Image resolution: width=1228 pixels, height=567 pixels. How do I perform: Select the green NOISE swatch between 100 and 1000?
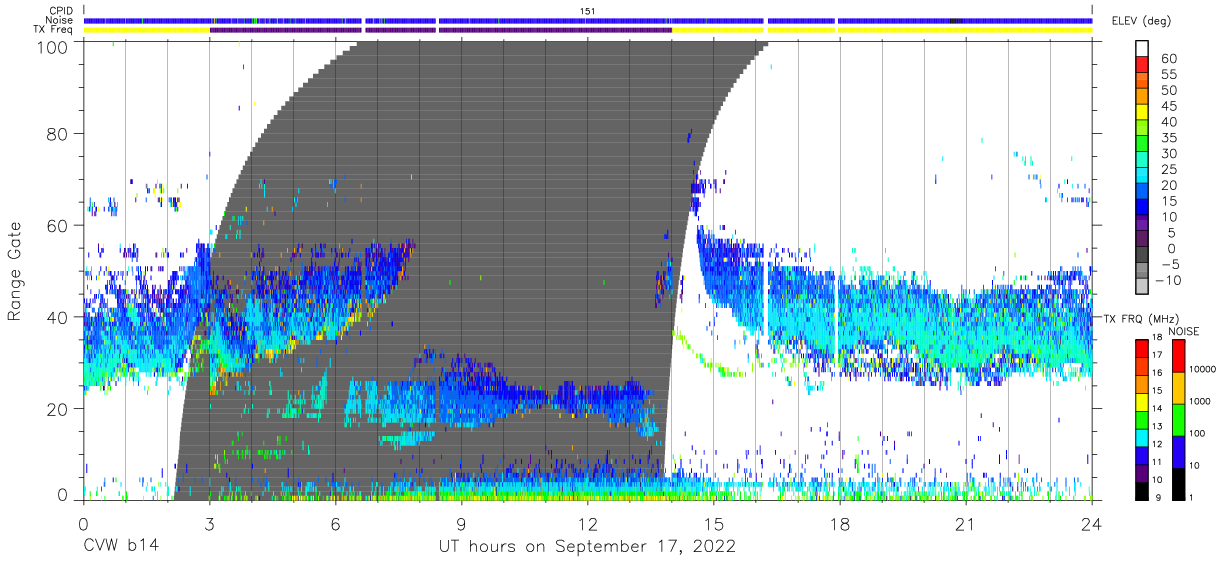pos(1177,419)
